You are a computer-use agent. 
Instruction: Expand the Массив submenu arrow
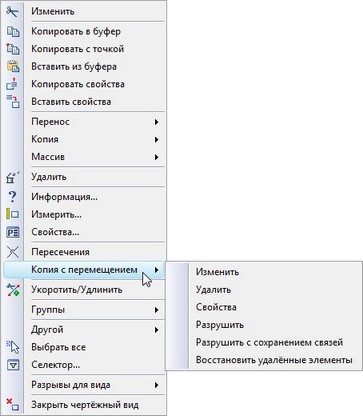coord(156,157)
